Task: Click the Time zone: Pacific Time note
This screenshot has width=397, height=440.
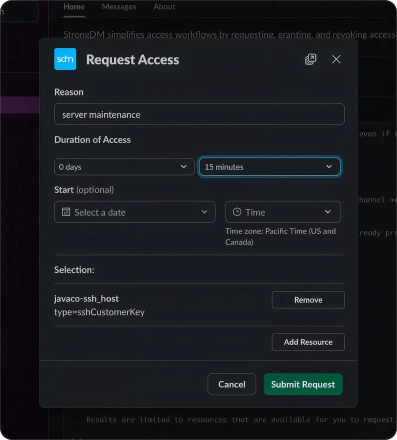Action: [x=281, y=237]
